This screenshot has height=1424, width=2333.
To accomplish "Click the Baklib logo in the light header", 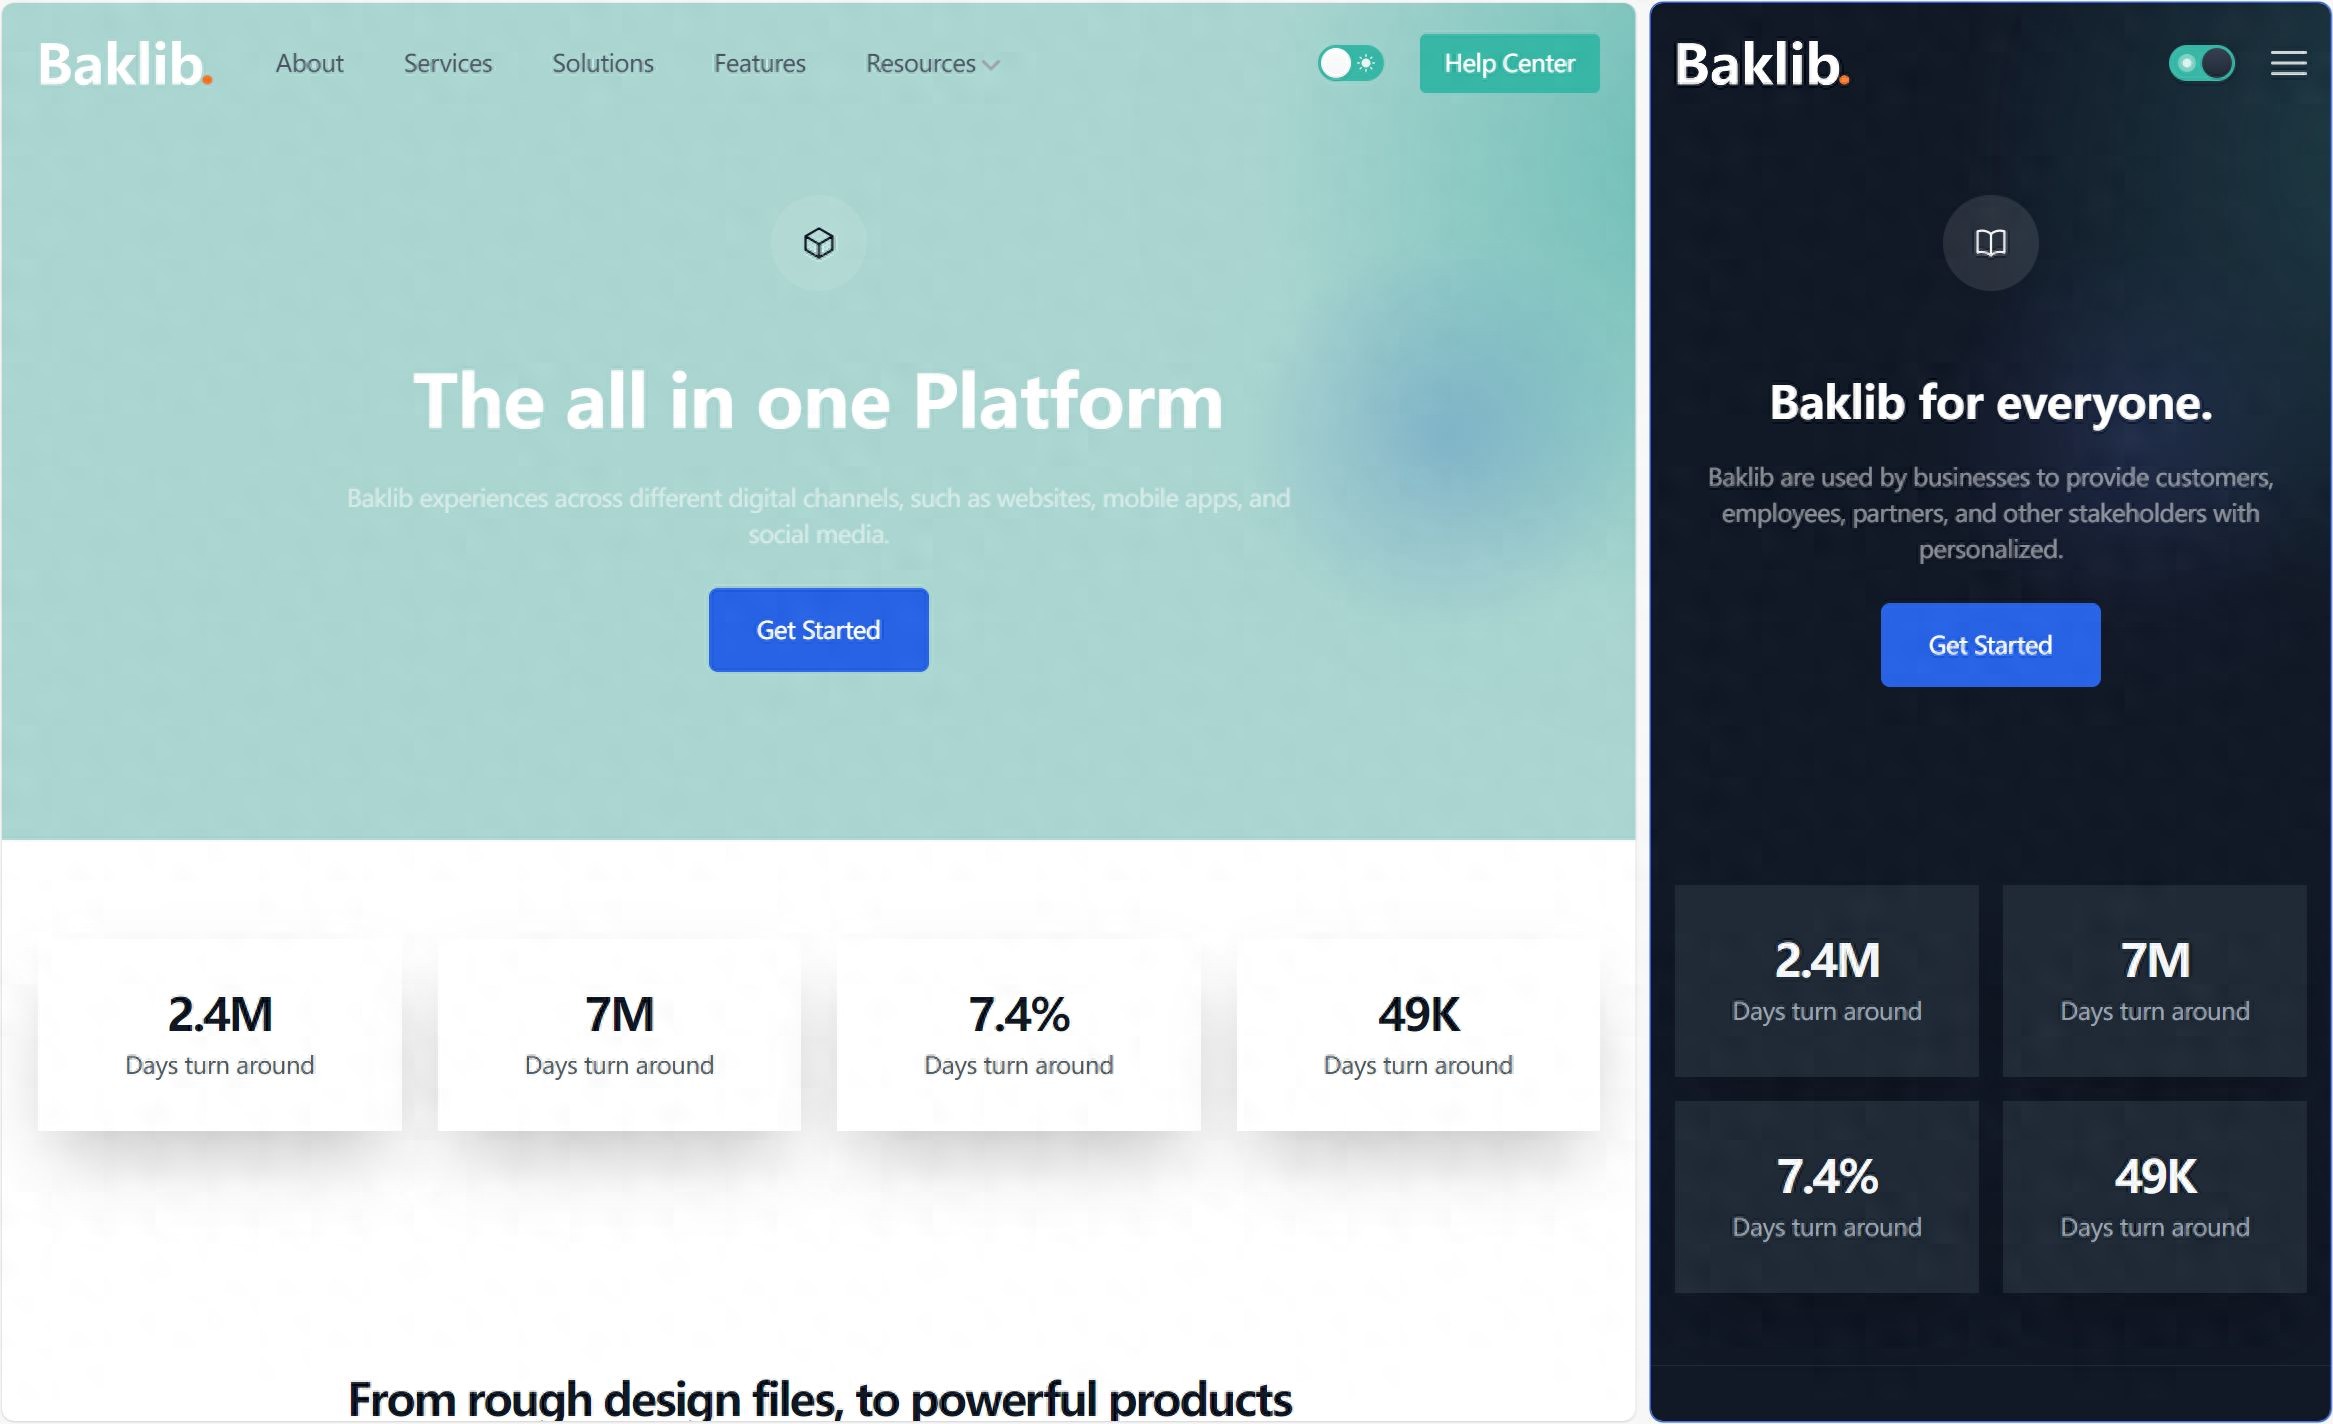I will click(125, 64).
